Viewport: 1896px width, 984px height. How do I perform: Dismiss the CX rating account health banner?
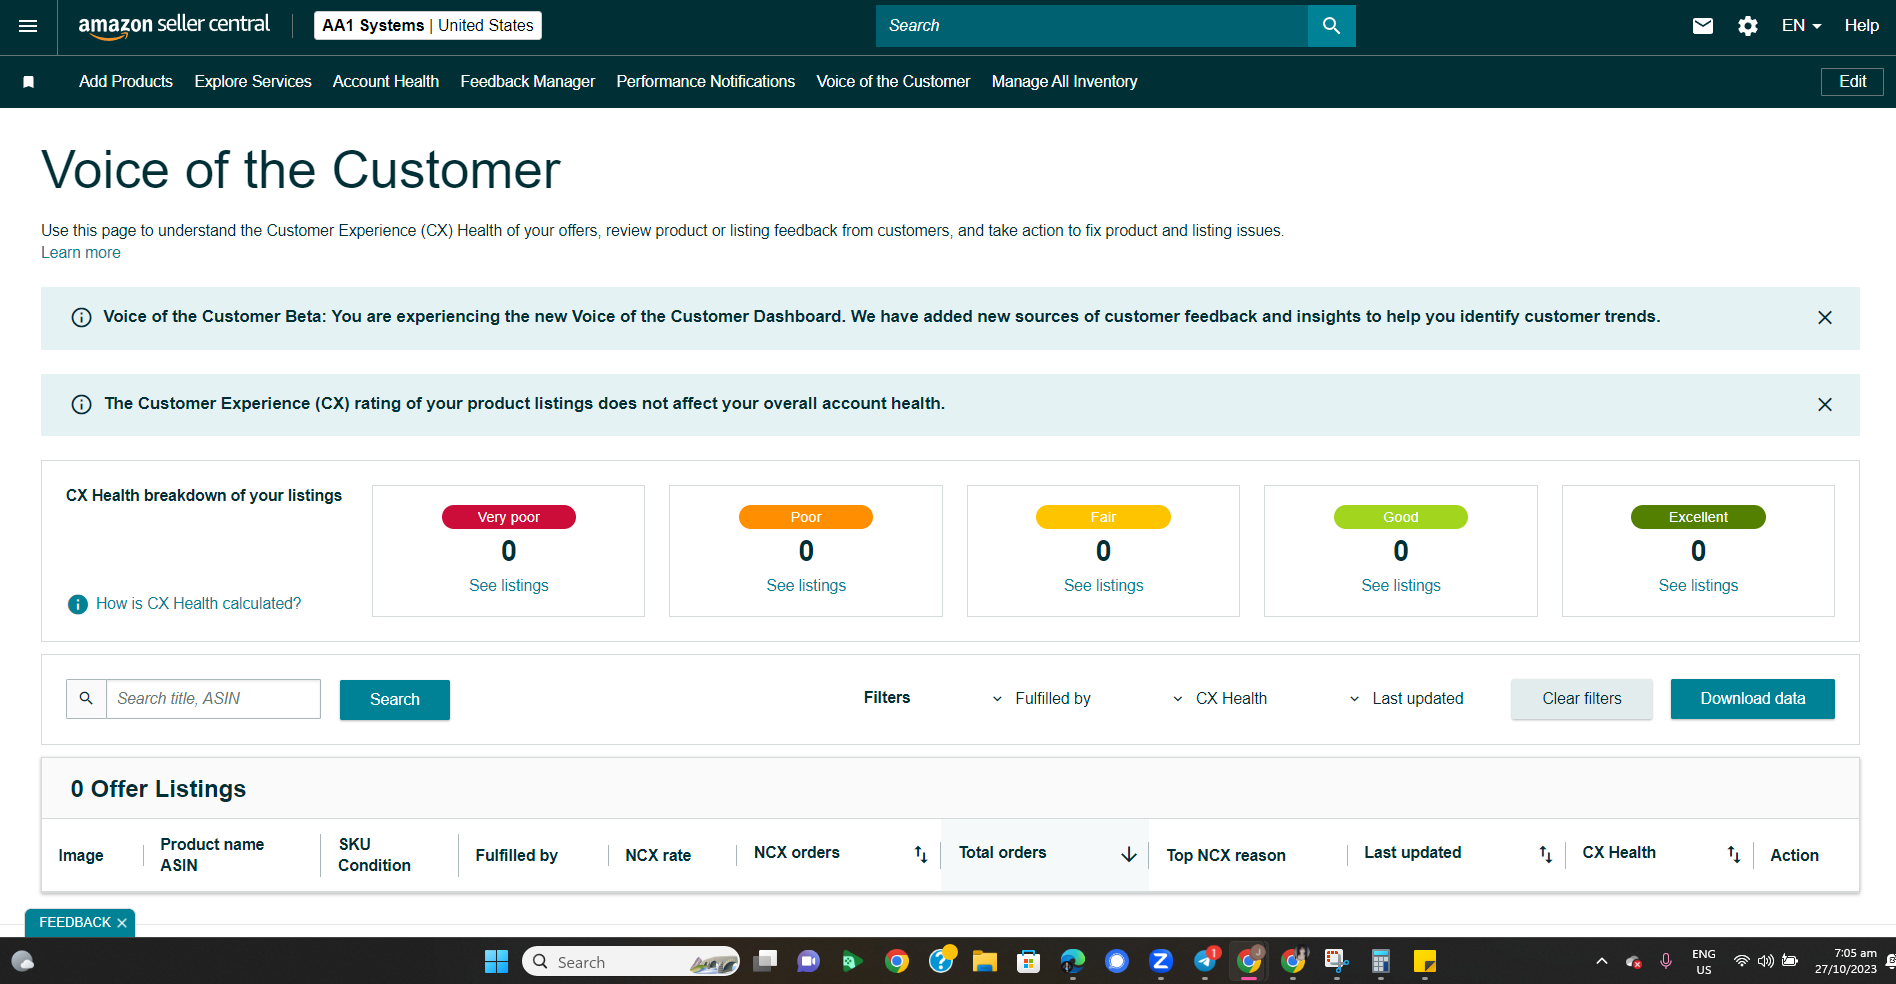point(1825,405)
